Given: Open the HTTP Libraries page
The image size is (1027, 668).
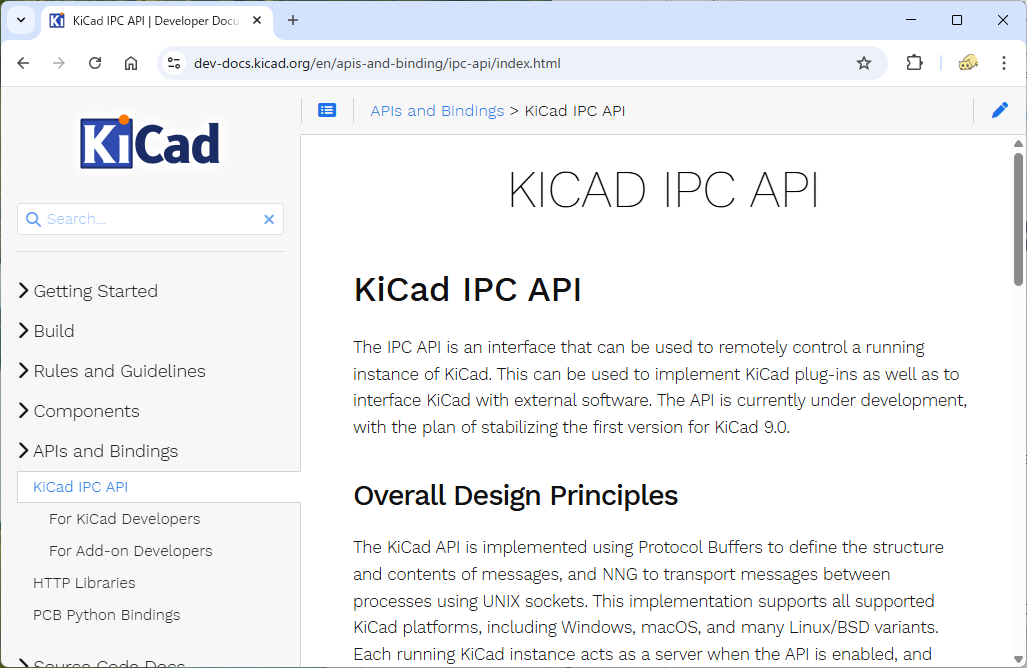Looking at the screenshot, I should pyautogui.click(x=84, y=583).
